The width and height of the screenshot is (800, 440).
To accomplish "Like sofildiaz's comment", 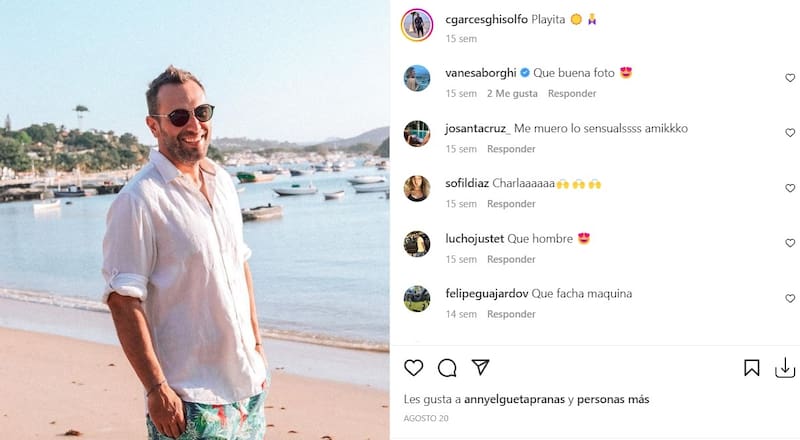I will tap(790, 188).
